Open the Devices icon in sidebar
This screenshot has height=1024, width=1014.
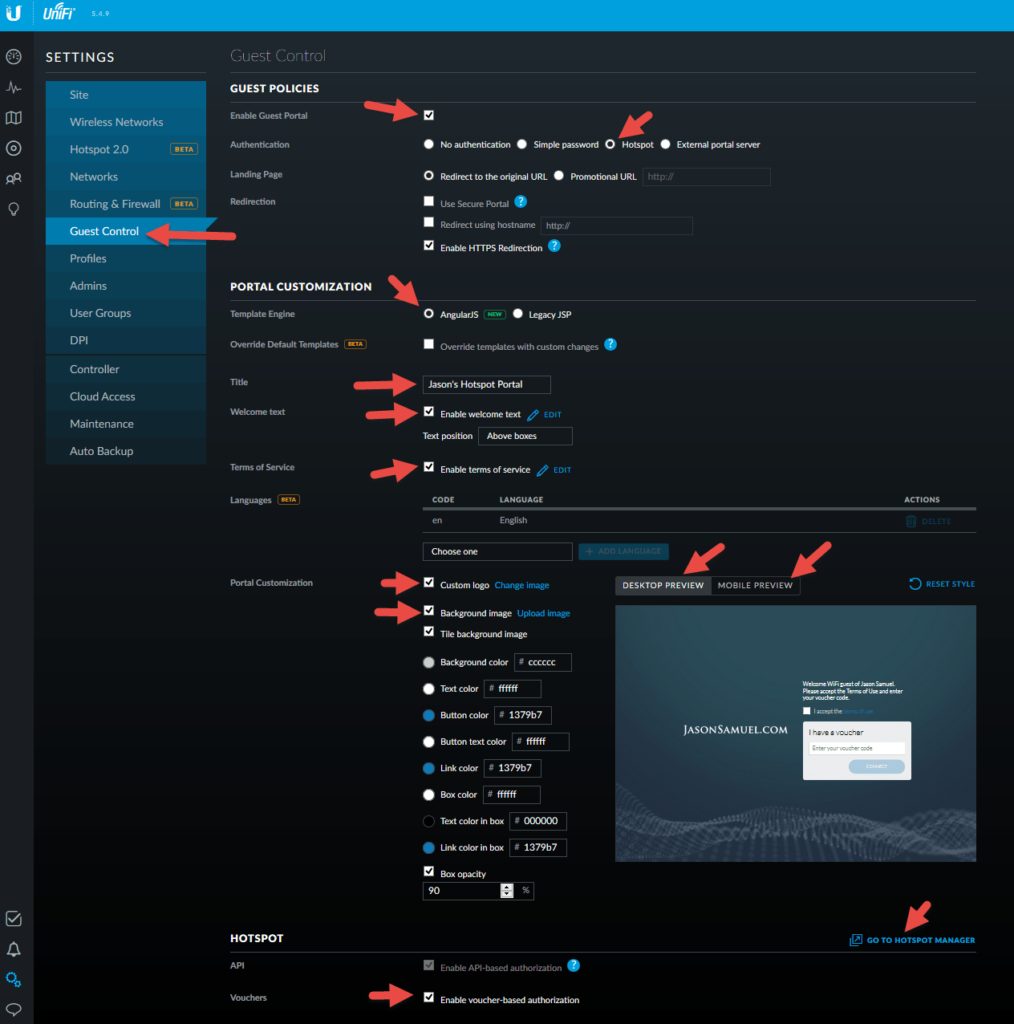point(14,148)
